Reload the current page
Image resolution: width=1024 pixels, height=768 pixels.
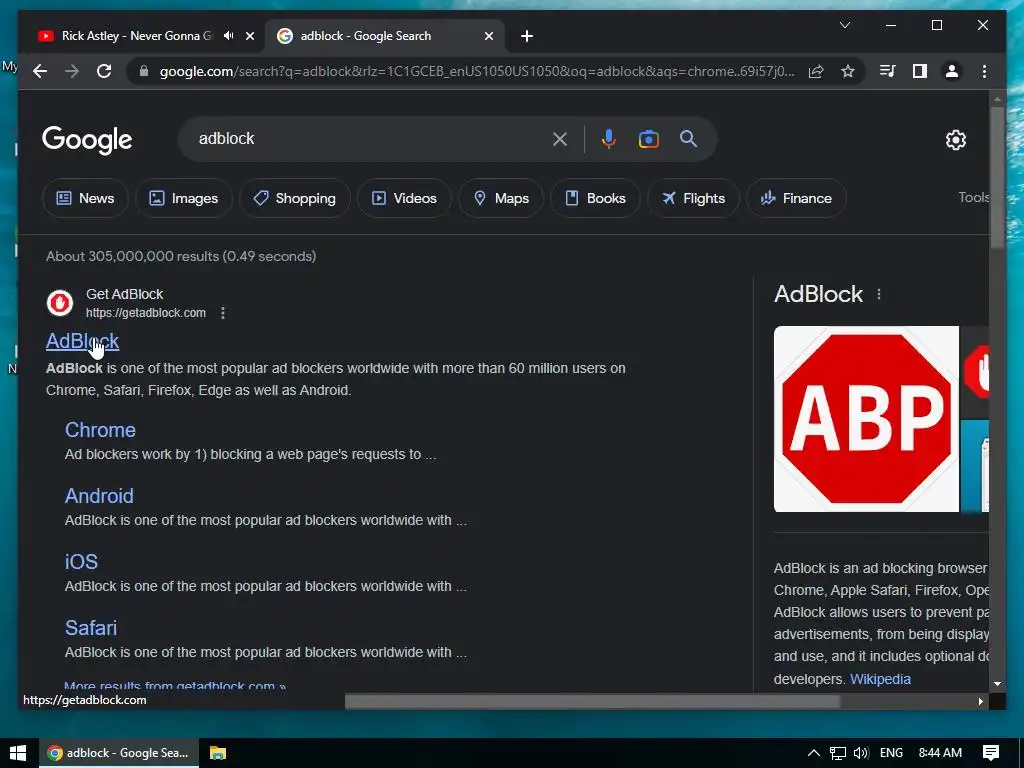(104, 71)
